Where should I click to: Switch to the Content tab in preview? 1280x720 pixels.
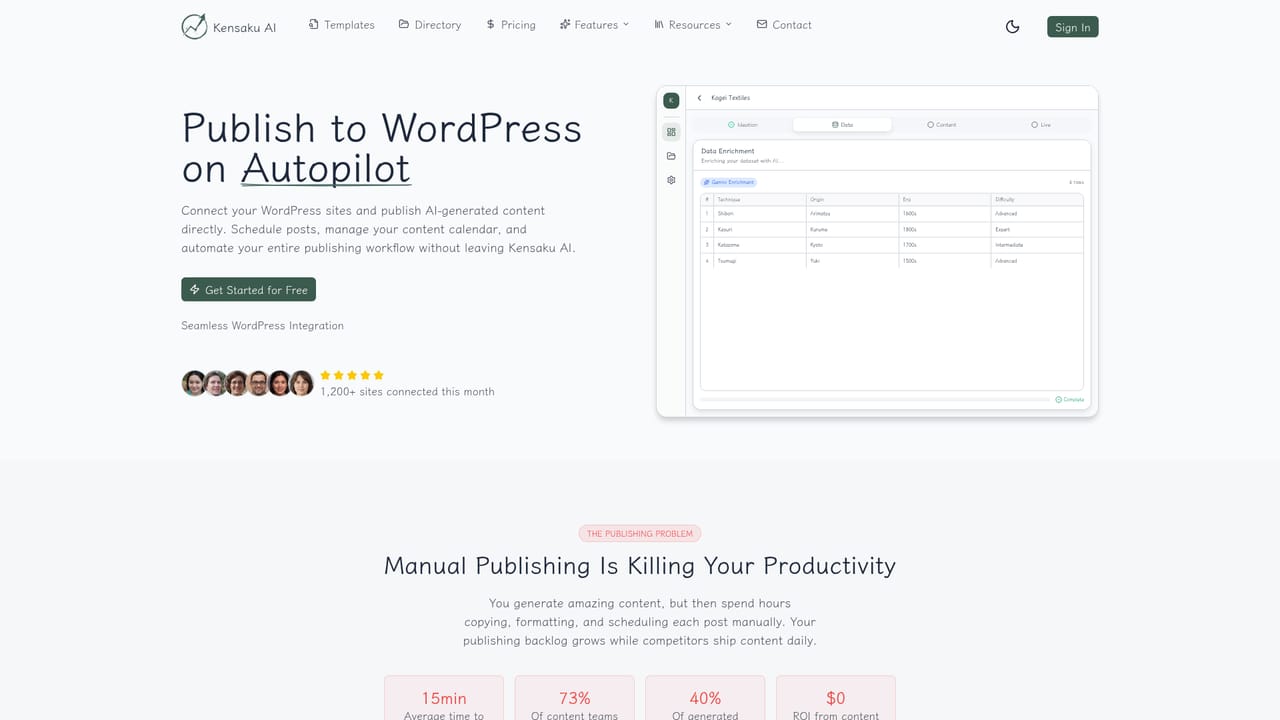(942, 125)
